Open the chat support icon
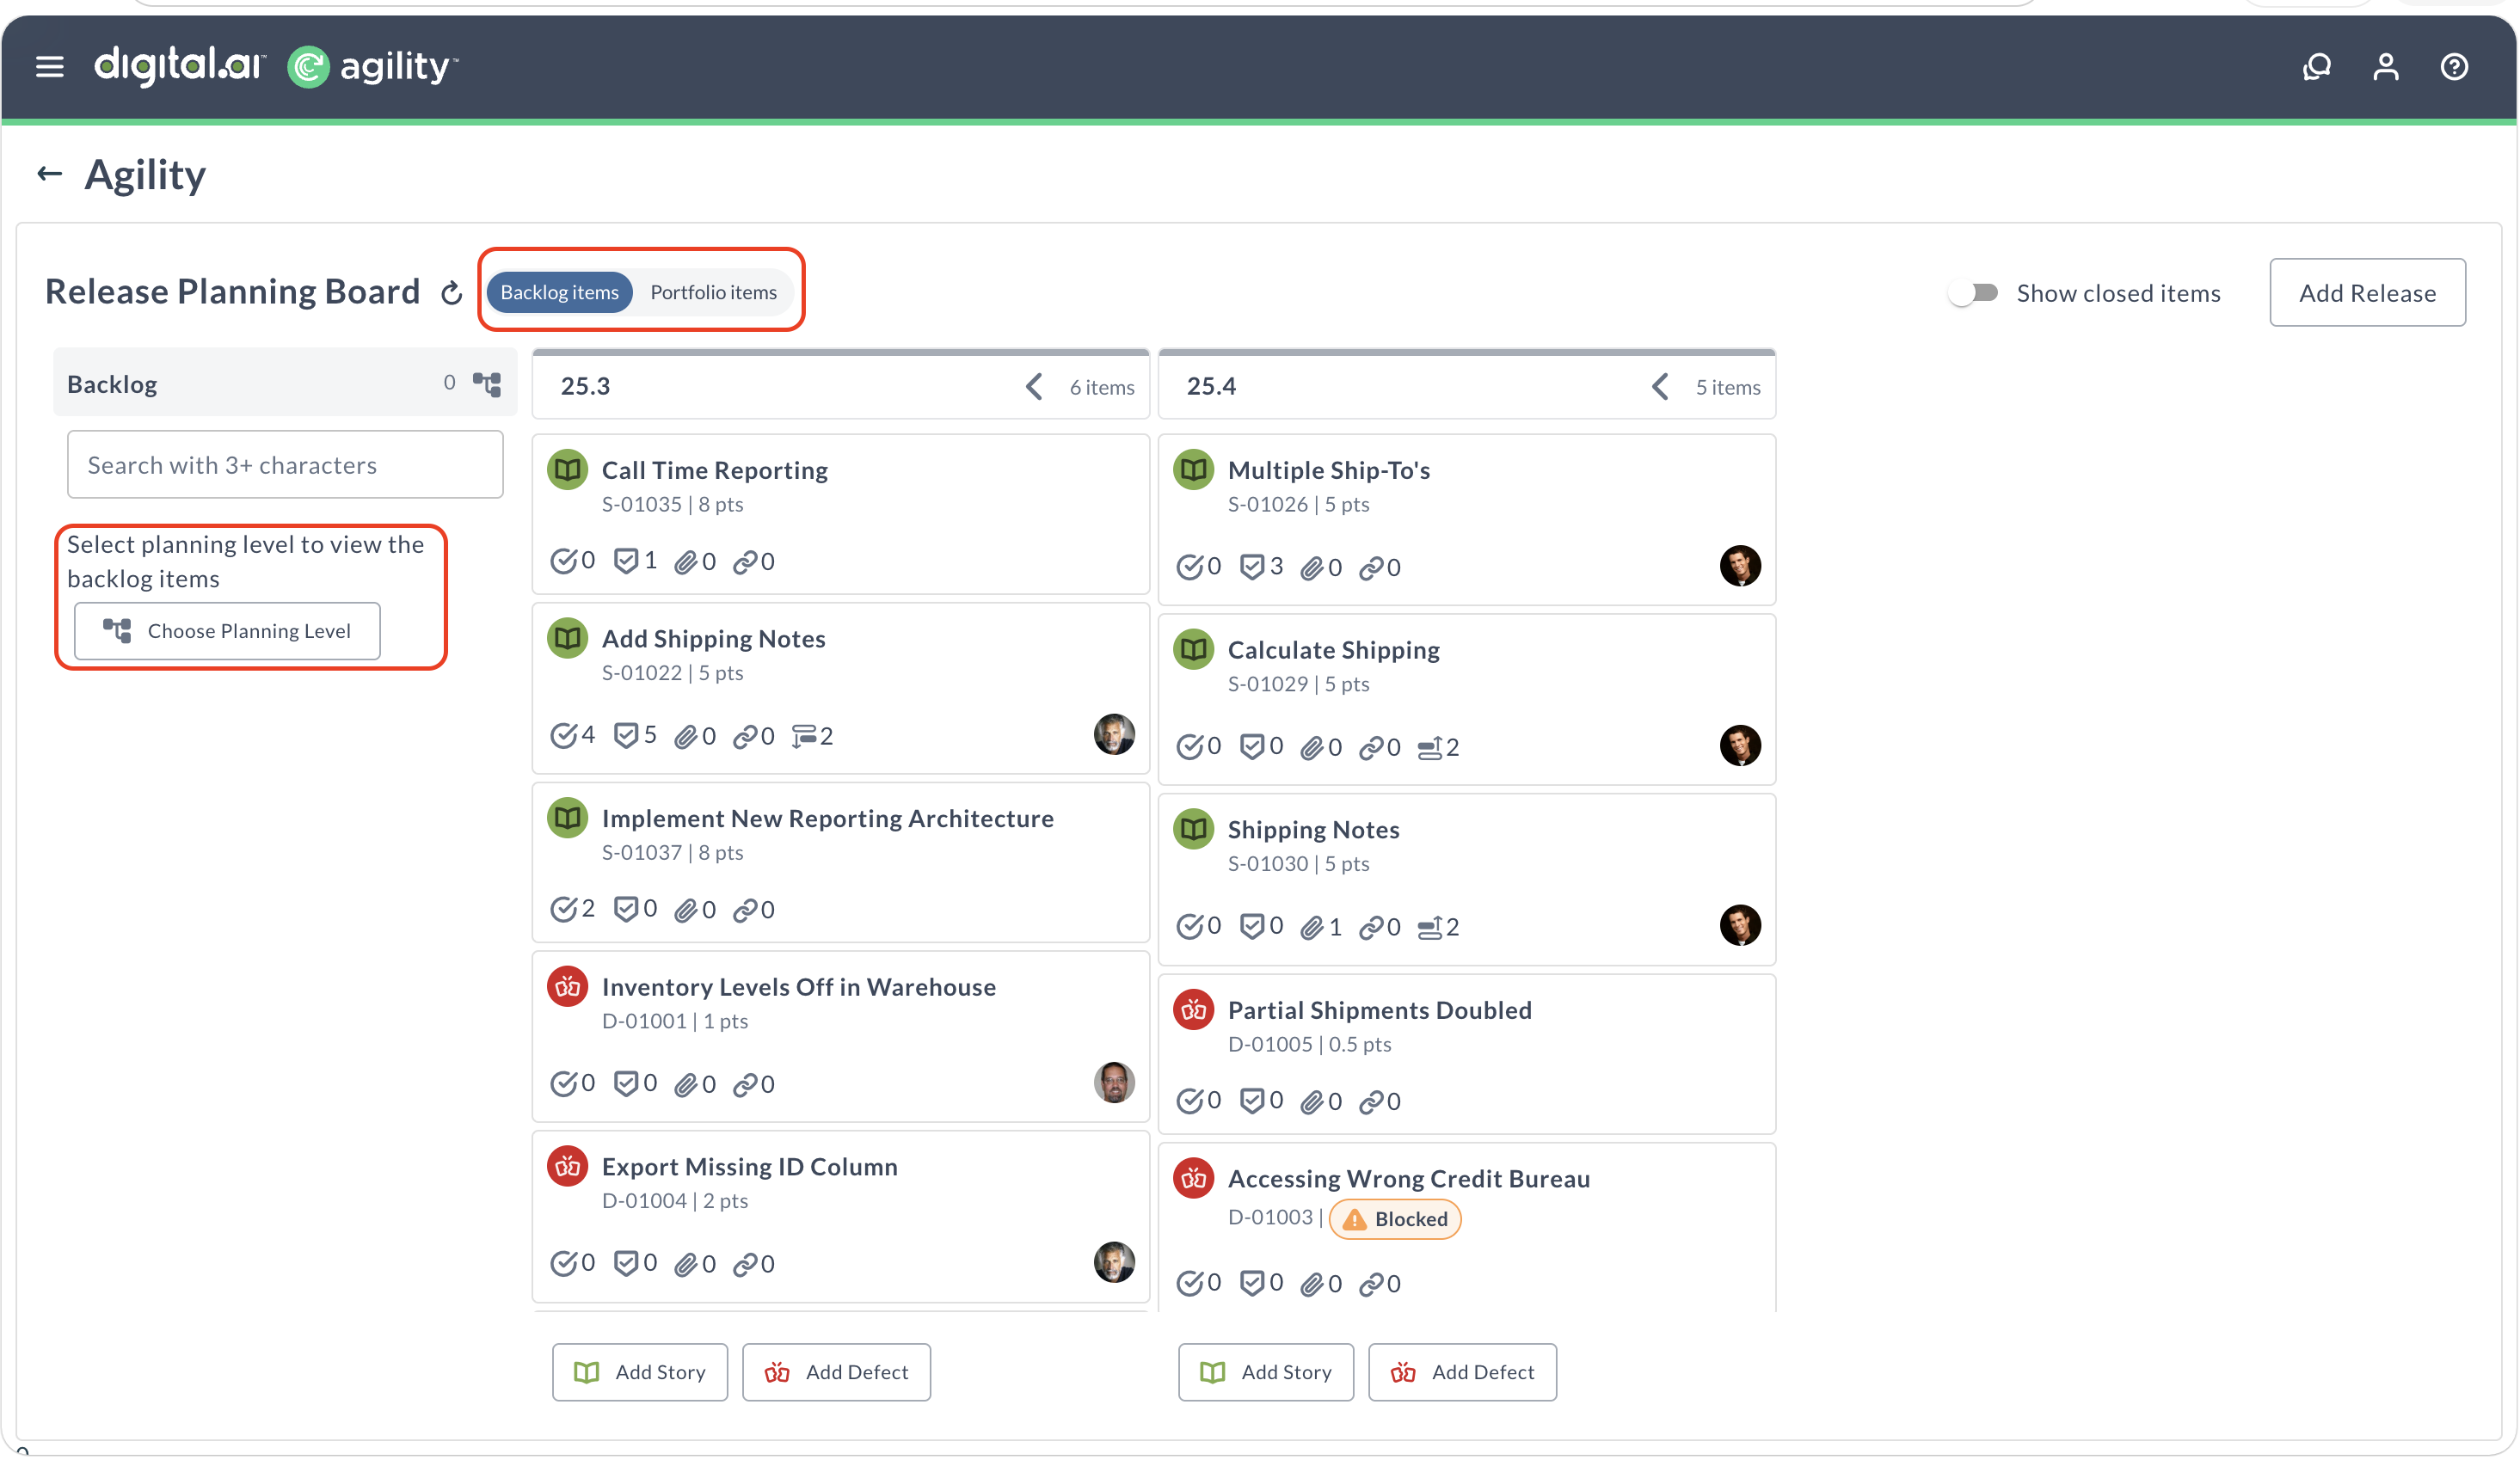 click(x=2316, y=66)
